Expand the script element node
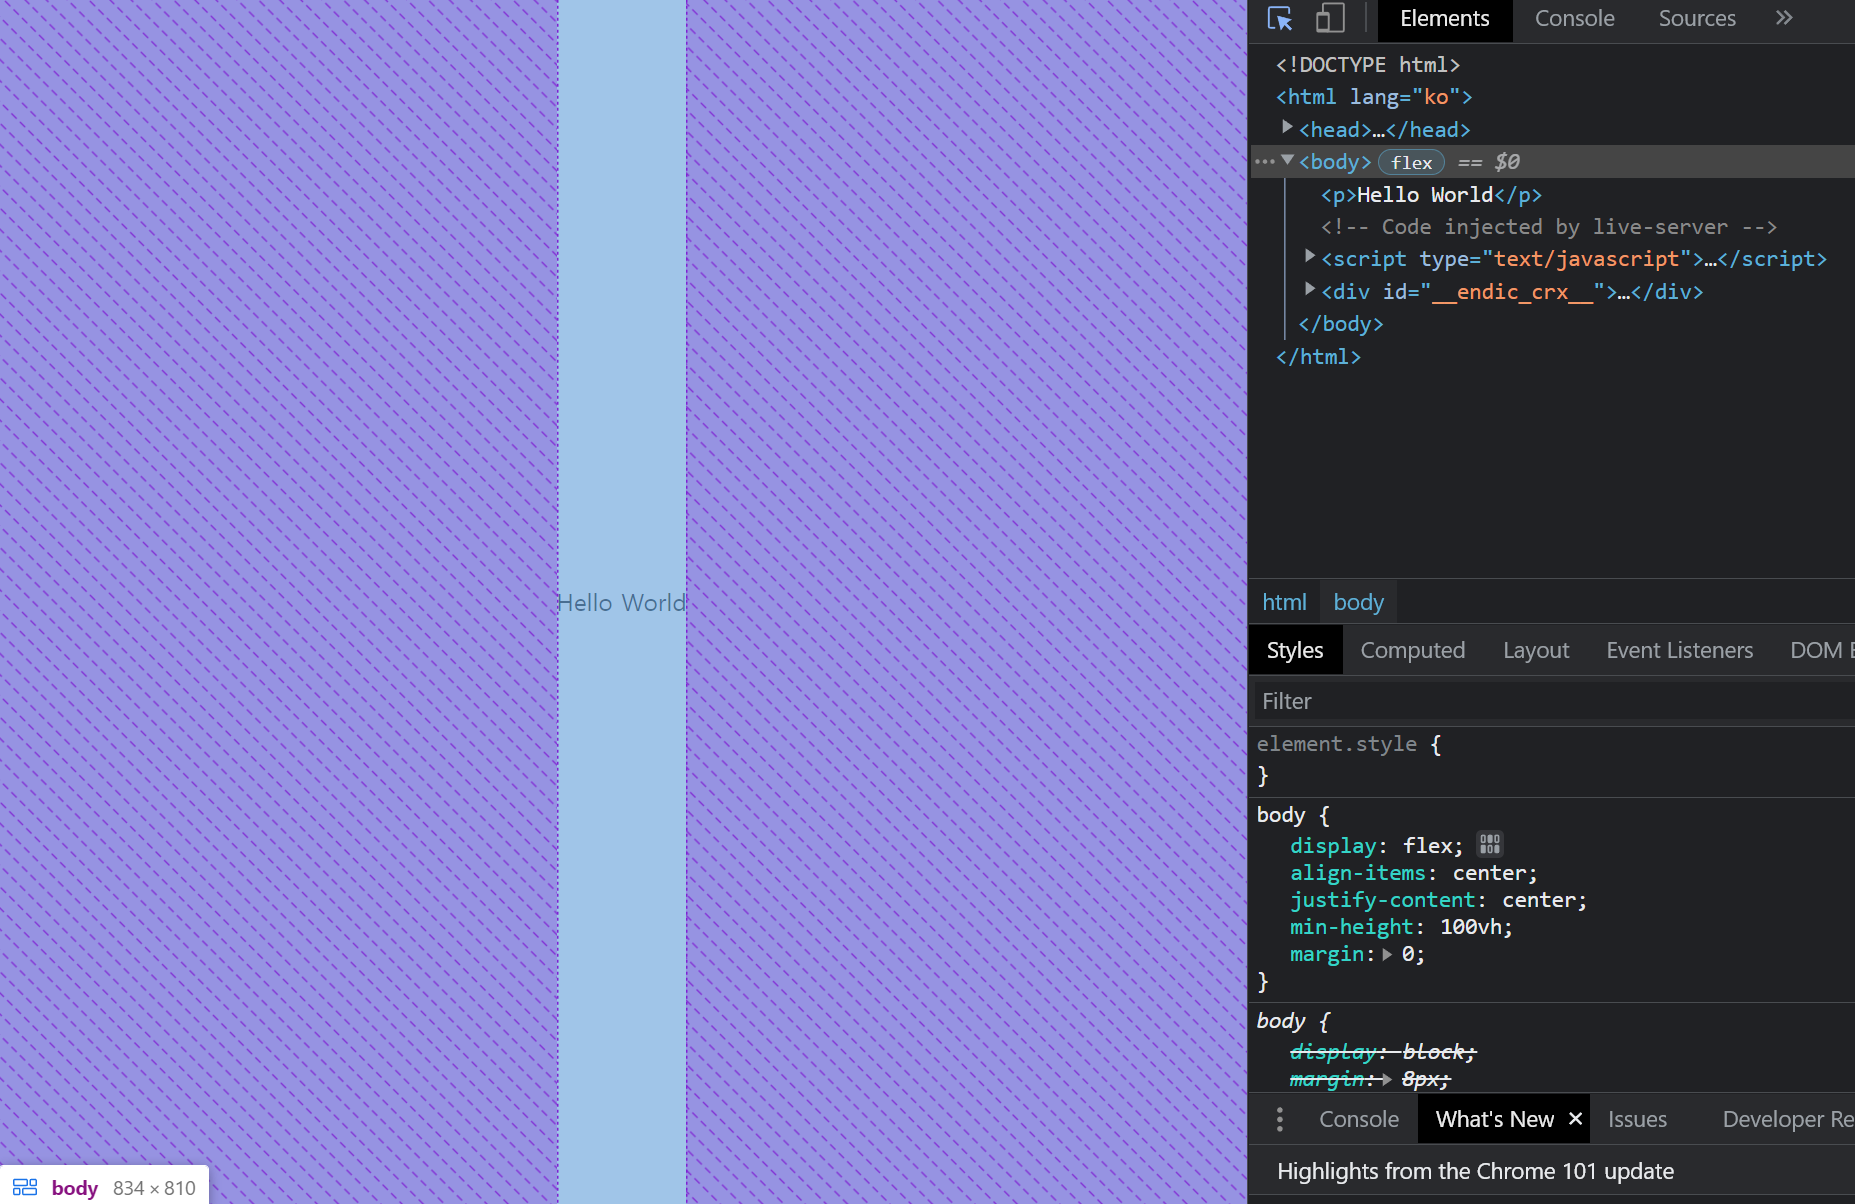The height and width of the screenshot is (1204, 1855). click(x=1310, y=257)
